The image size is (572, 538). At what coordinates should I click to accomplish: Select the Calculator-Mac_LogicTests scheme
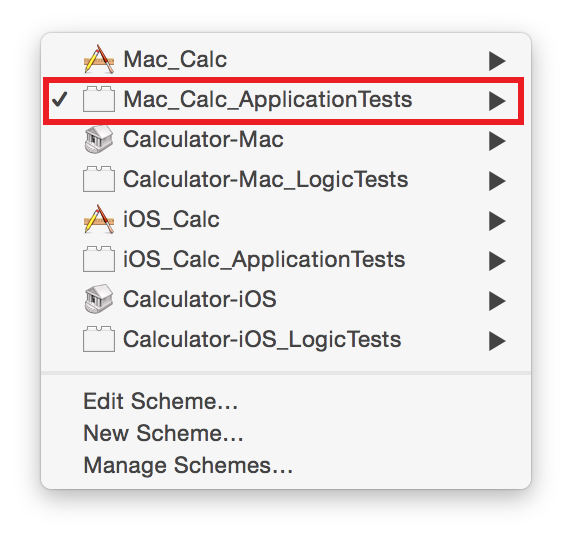coord(286,179)
